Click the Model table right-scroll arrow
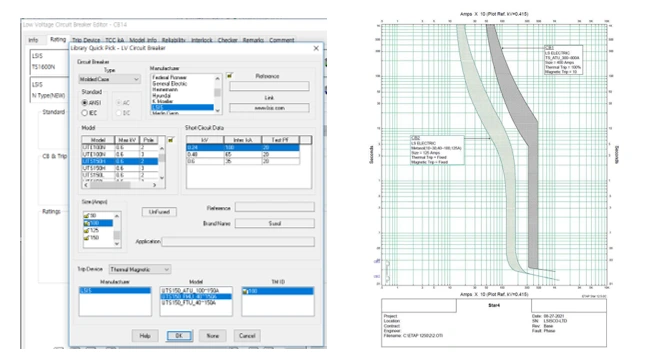 pos(155,185)
